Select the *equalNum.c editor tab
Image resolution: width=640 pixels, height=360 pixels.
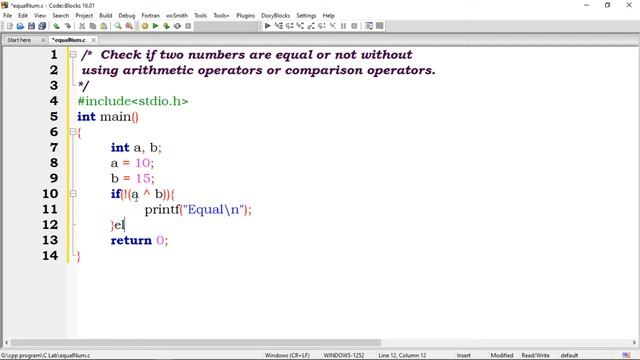coord(69,40)
